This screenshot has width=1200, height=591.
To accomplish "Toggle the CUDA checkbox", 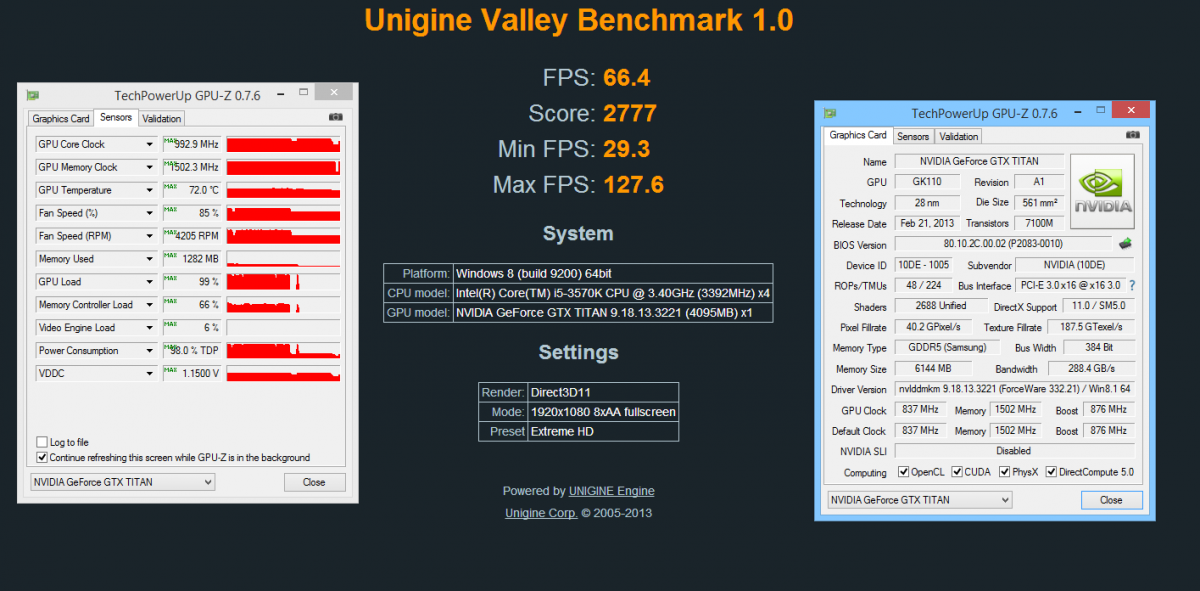I will coord(957,472).
